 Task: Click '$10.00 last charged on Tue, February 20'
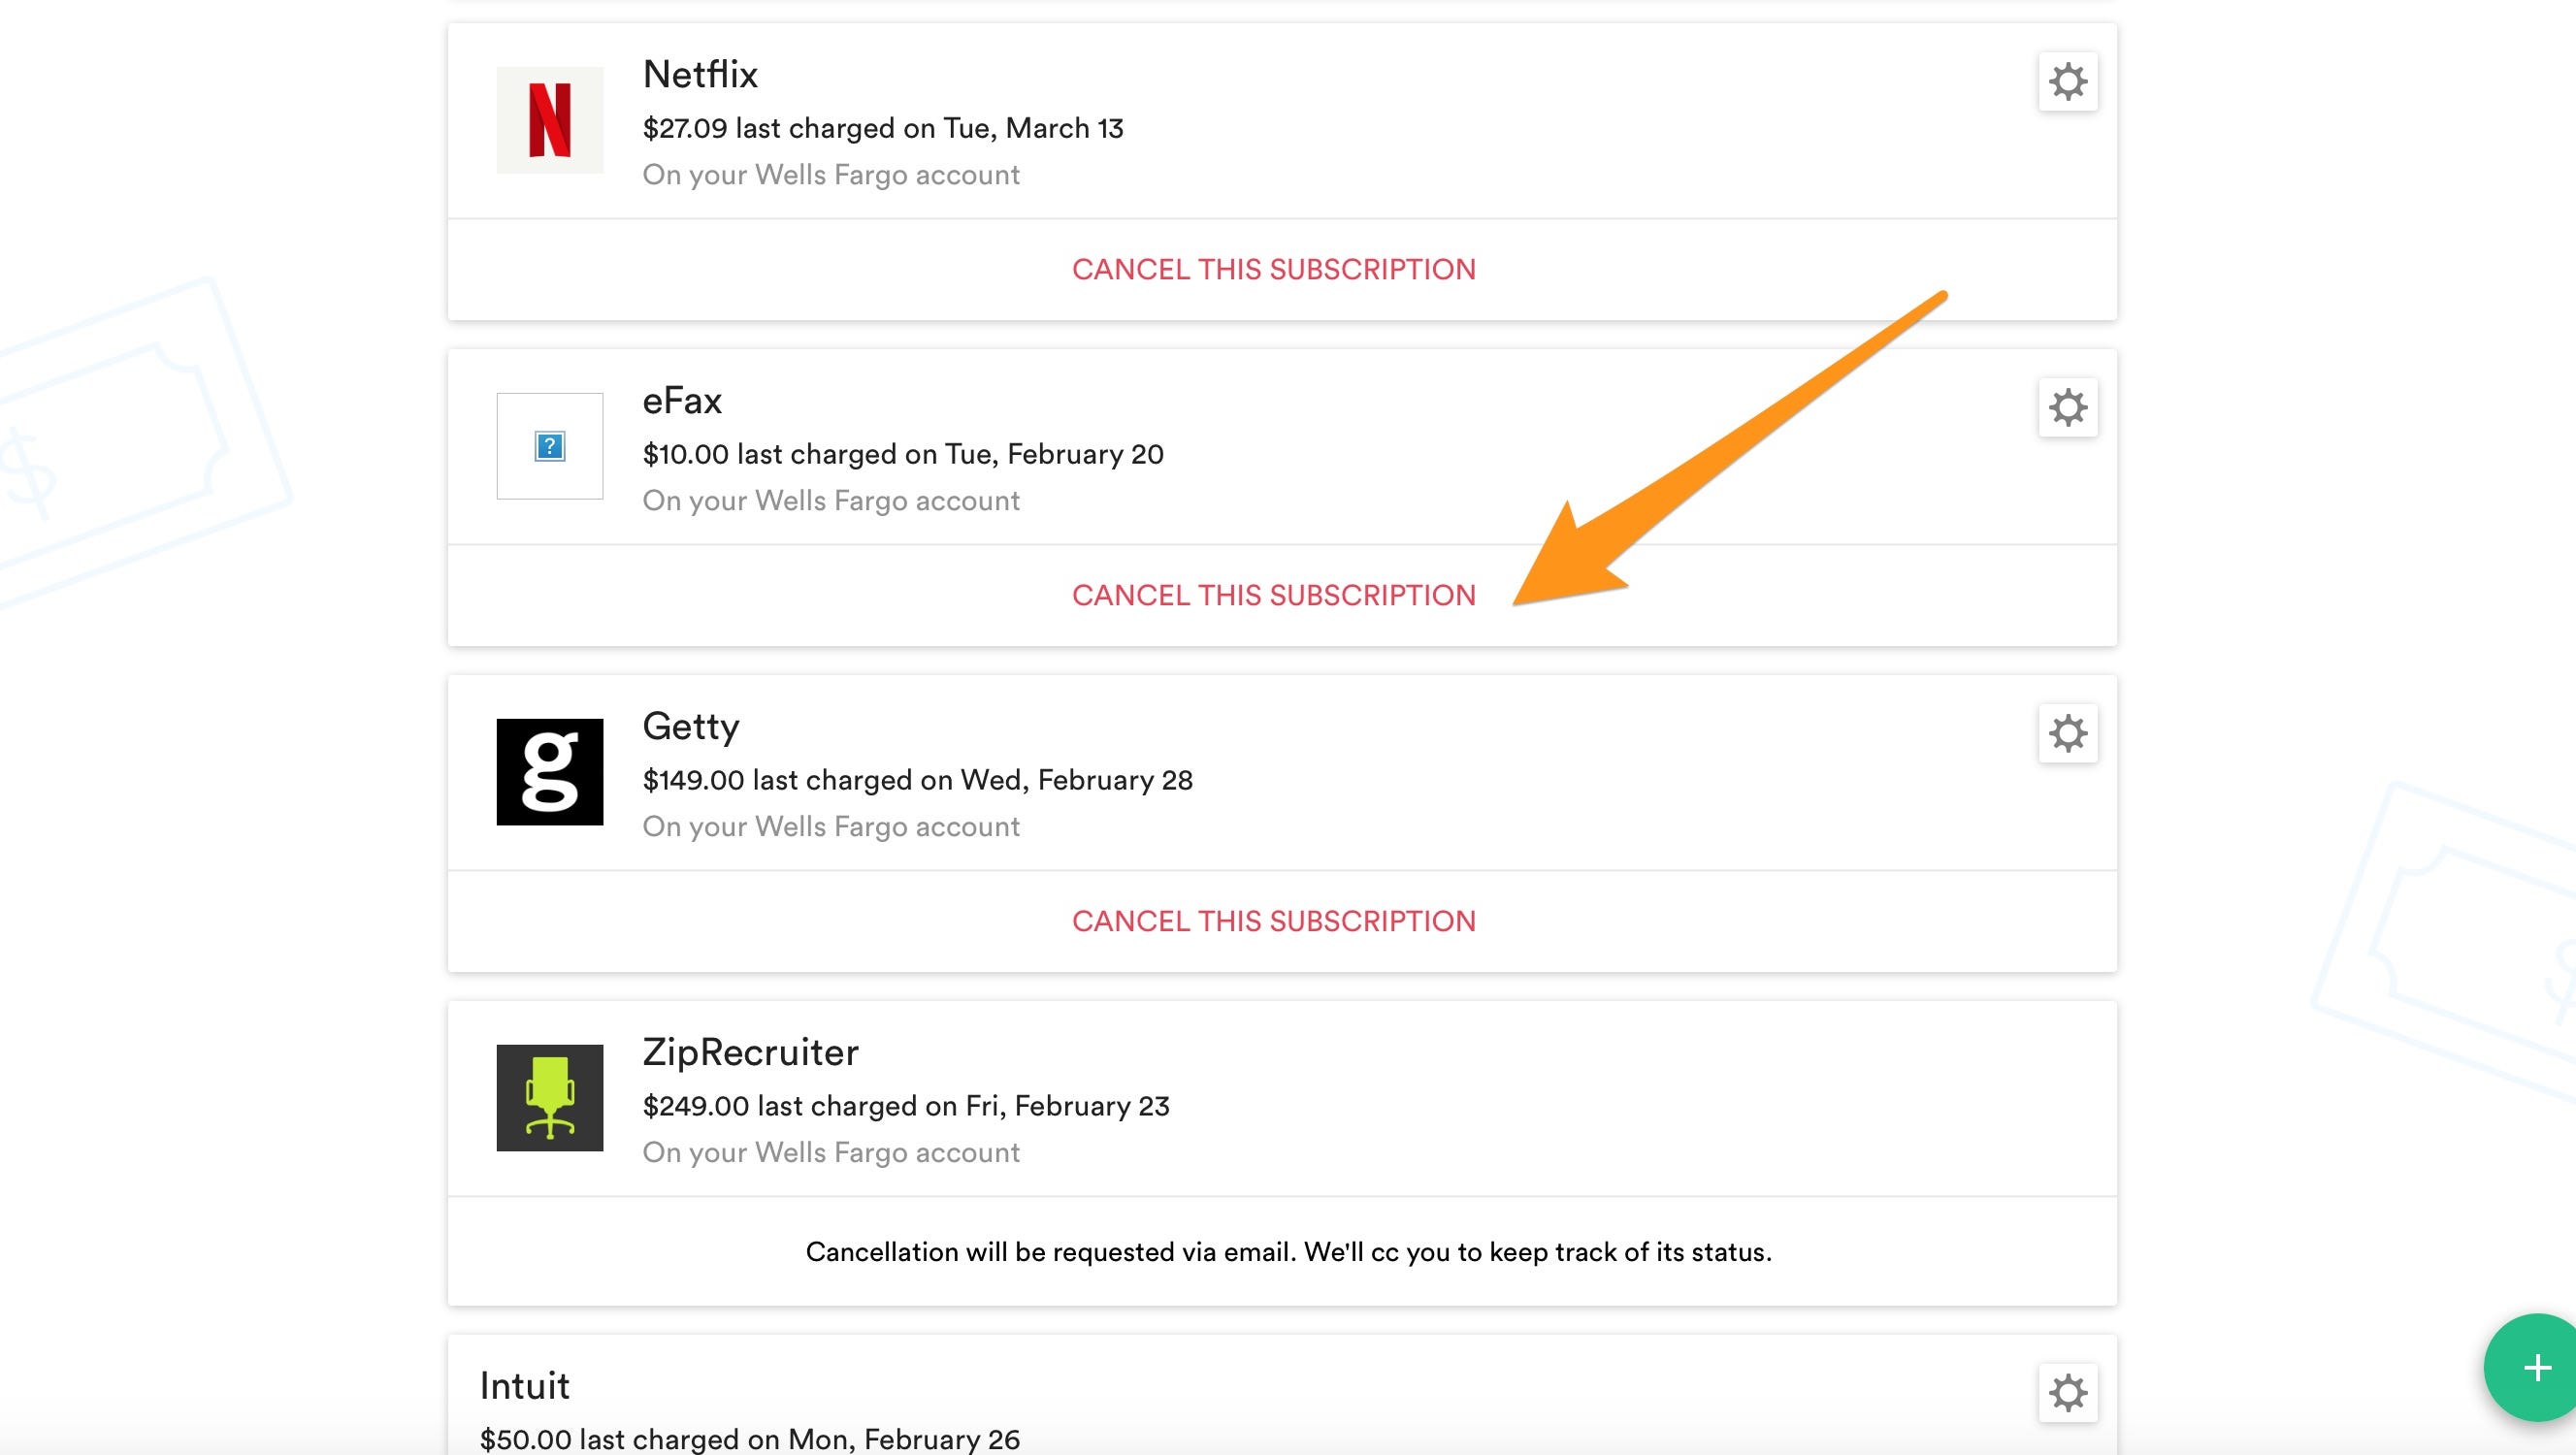[903, 454]
